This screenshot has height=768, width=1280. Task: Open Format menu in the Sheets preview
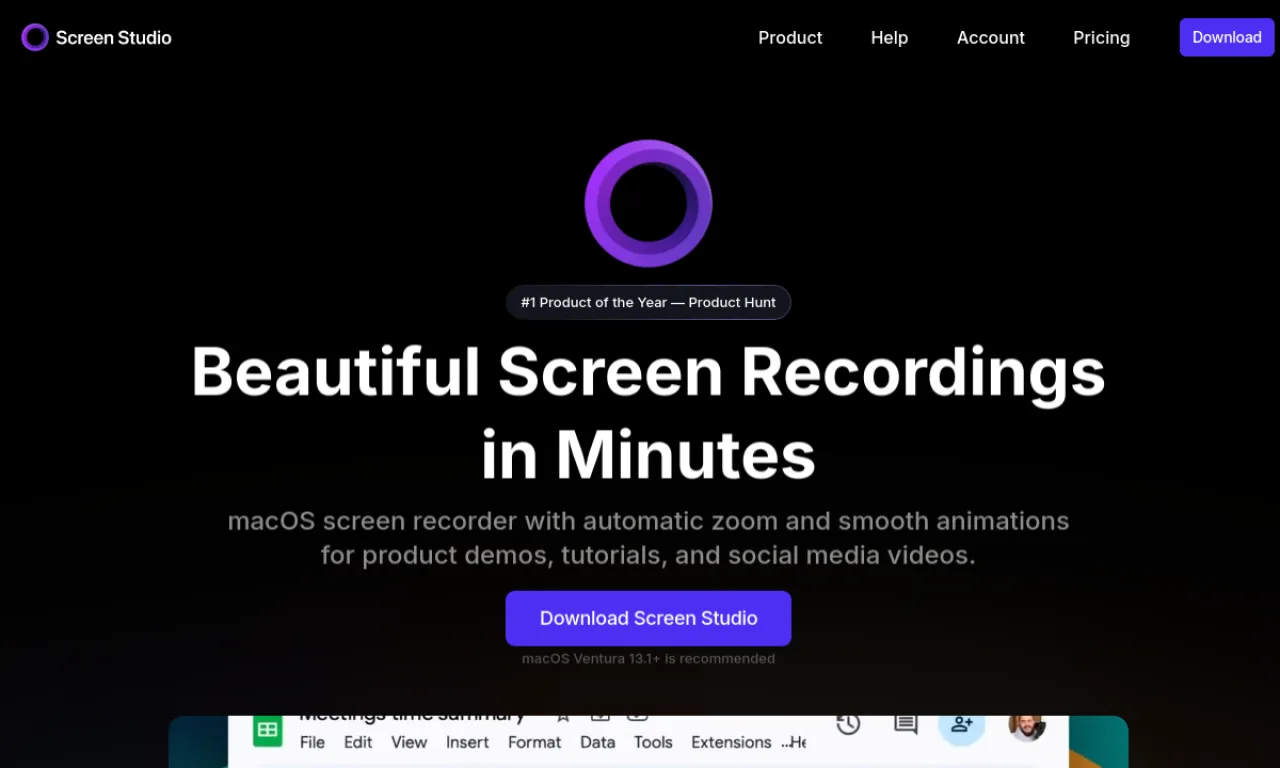point(534,742)
